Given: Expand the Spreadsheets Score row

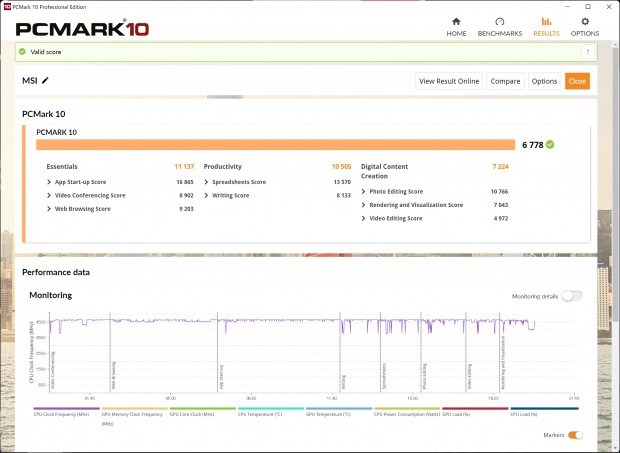Looking at the screenshot, I should point(206,182).
